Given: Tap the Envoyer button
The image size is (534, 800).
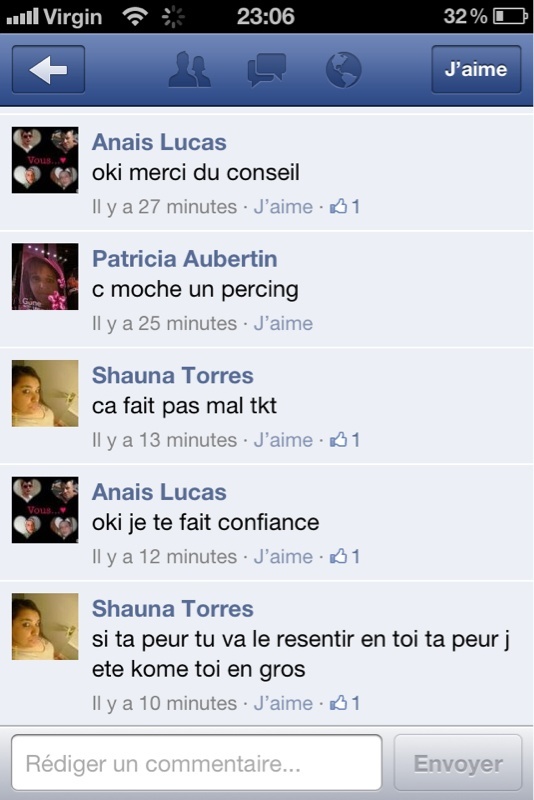Looking at the screenshot, I should pos(458,763).
